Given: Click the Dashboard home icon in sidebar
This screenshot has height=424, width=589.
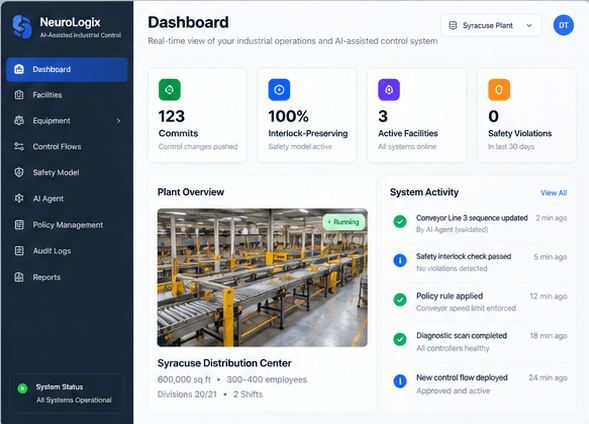Looking at the screenshot, I should click(19, 69).
